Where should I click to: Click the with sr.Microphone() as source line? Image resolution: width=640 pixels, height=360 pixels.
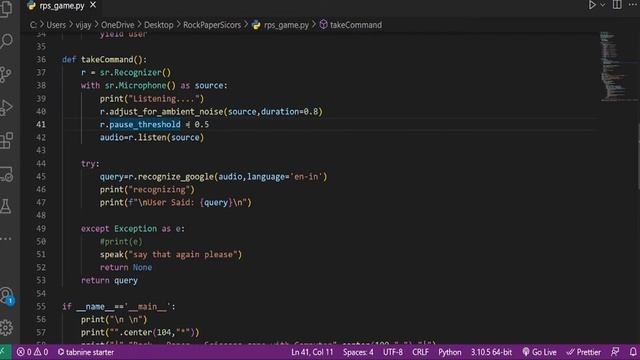click(x=154, y=86)
